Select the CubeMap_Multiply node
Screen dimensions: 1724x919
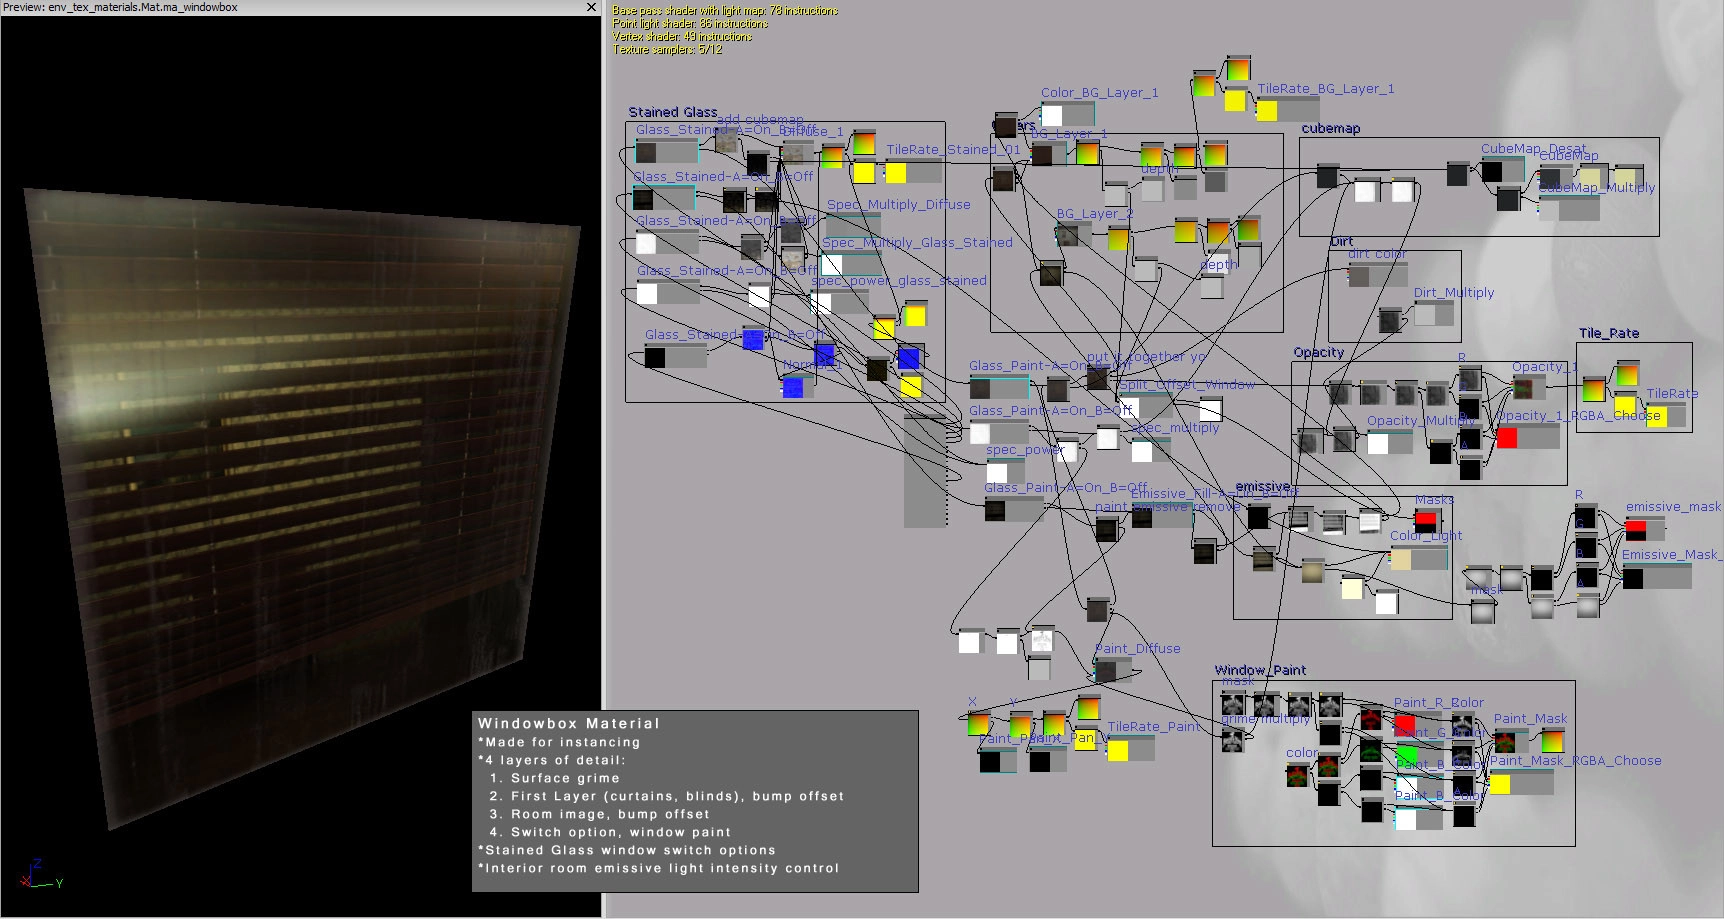click(1549, 209)
